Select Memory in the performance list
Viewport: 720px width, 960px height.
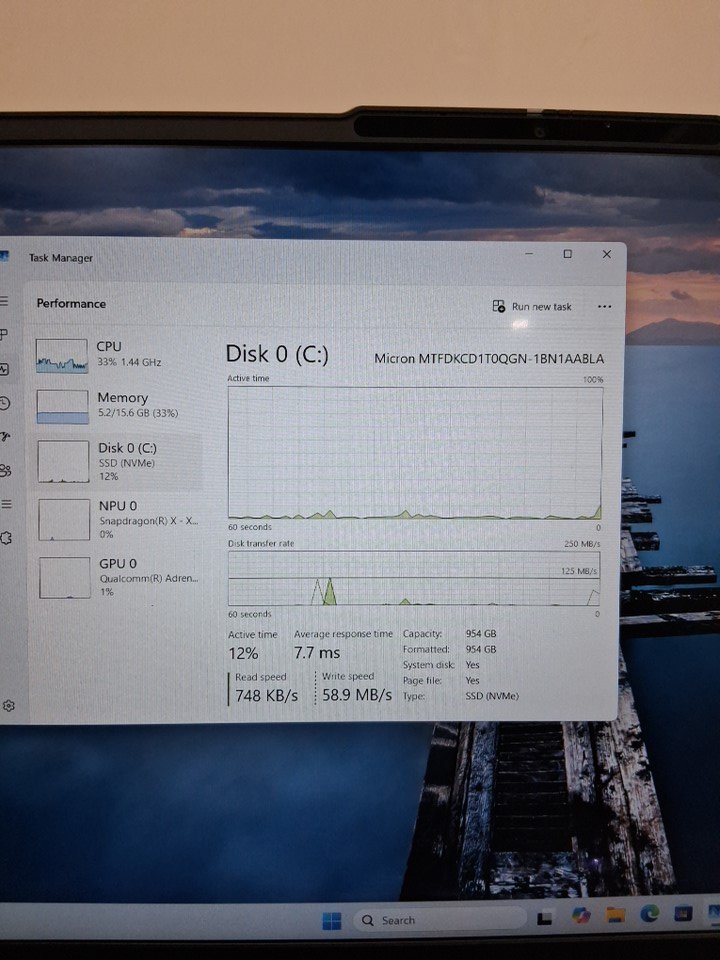pos(116,406)
